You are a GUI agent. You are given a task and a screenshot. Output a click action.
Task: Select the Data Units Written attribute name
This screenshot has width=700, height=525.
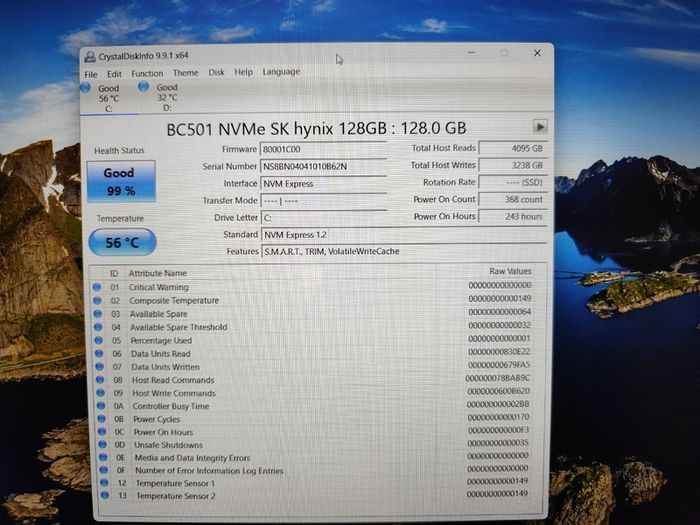point(165,367)
